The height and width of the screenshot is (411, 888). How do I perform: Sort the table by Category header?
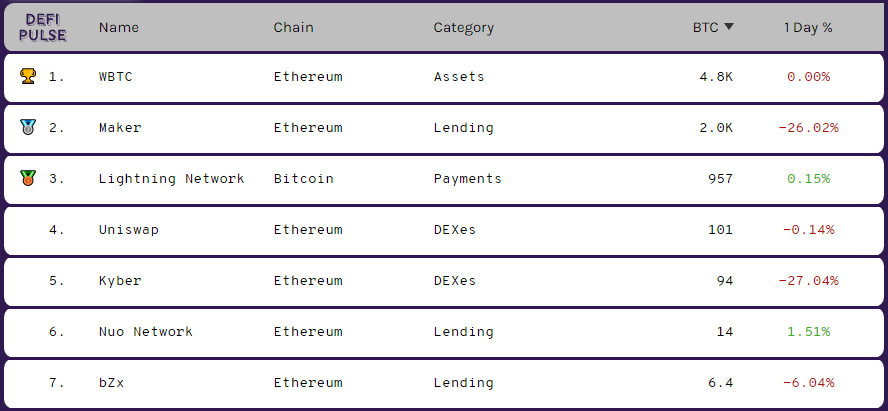coord(463,27)
